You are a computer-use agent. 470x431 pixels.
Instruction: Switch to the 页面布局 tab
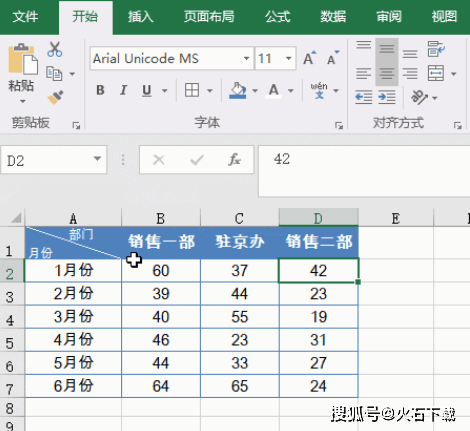click(x=209, y=17)
